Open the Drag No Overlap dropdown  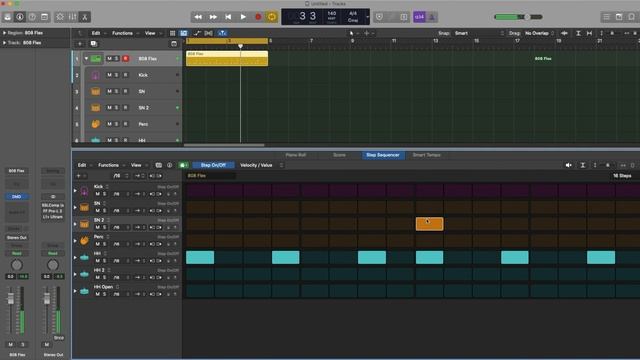pyautogui.click(x=540, y=33)
